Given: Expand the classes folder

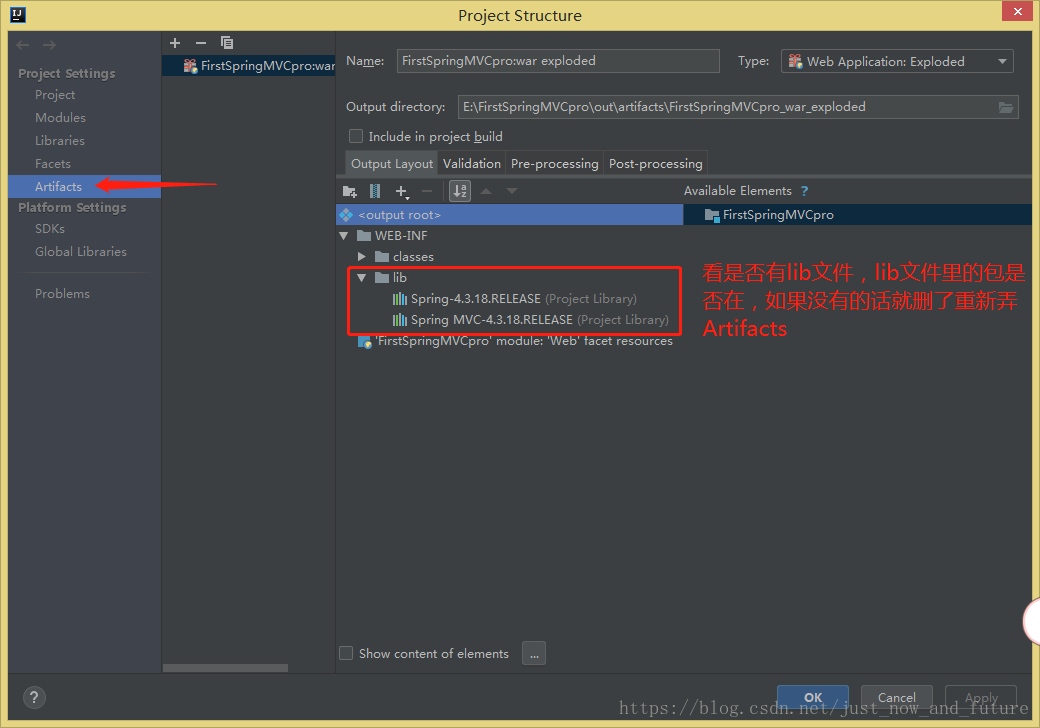Looking at the screenshot, I should pyautogui.click(x=361, y=257).
